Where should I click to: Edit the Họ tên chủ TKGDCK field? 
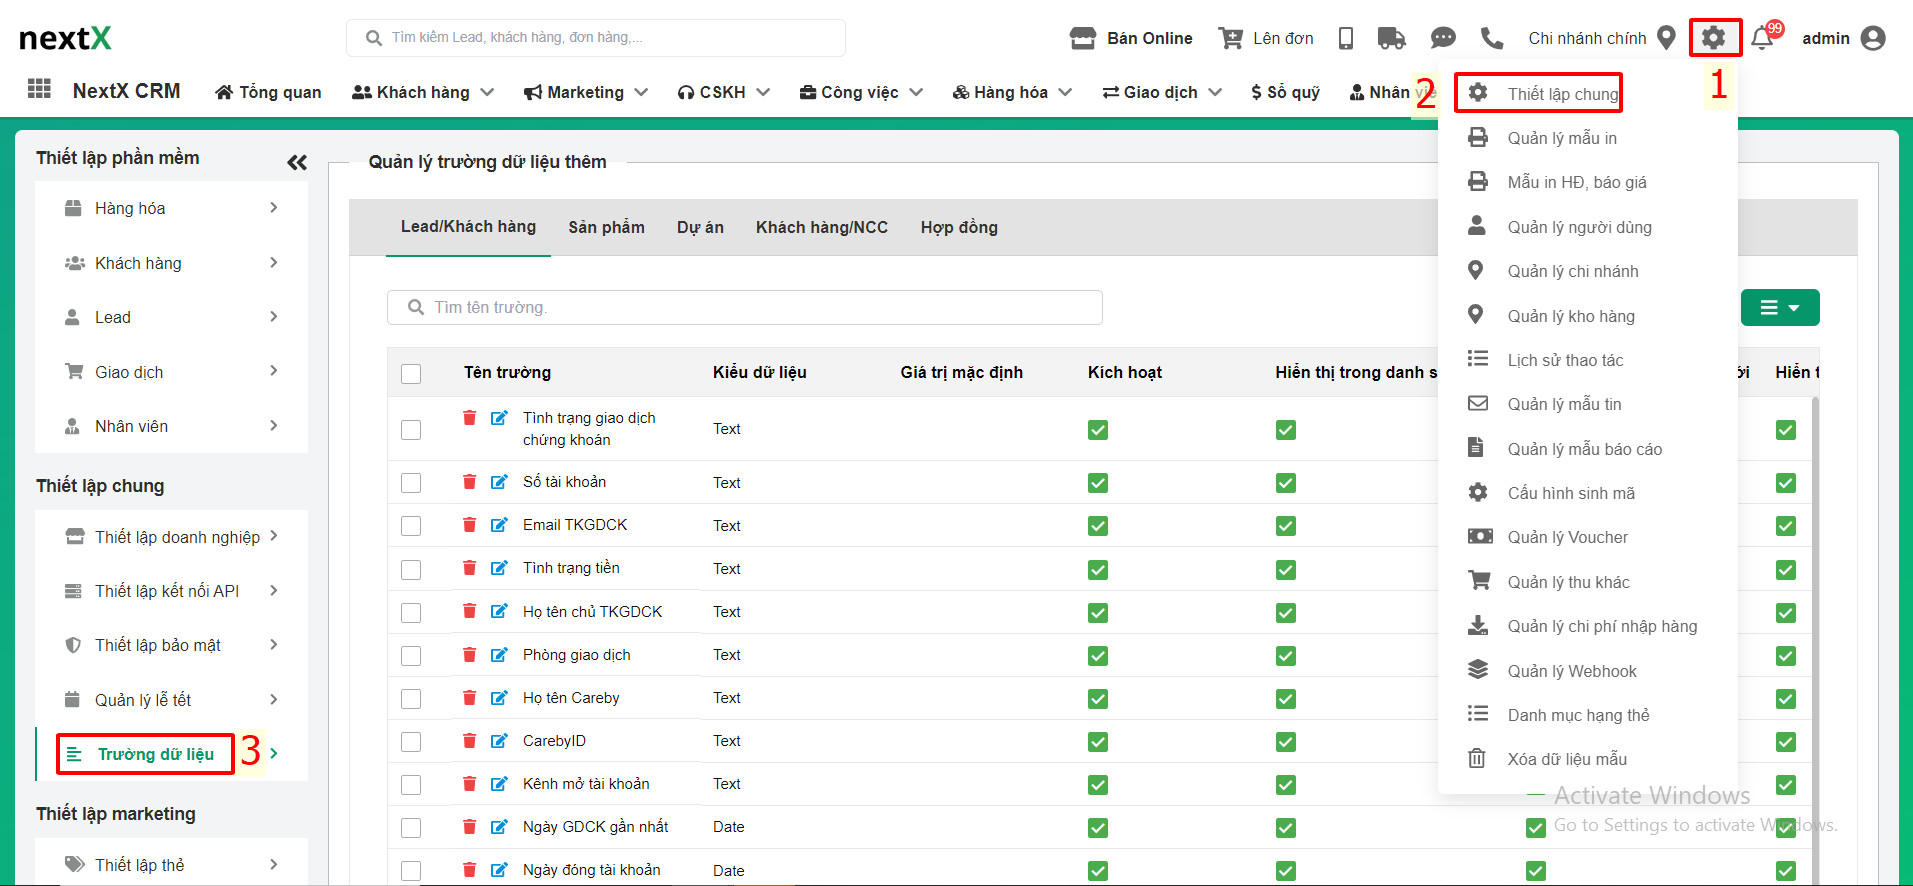499,610
